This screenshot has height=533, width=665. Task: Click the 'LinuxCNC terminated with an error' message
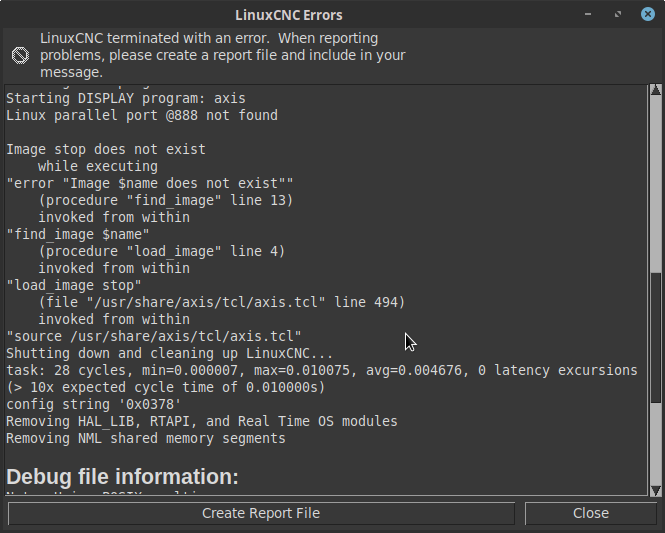point(223,55)
